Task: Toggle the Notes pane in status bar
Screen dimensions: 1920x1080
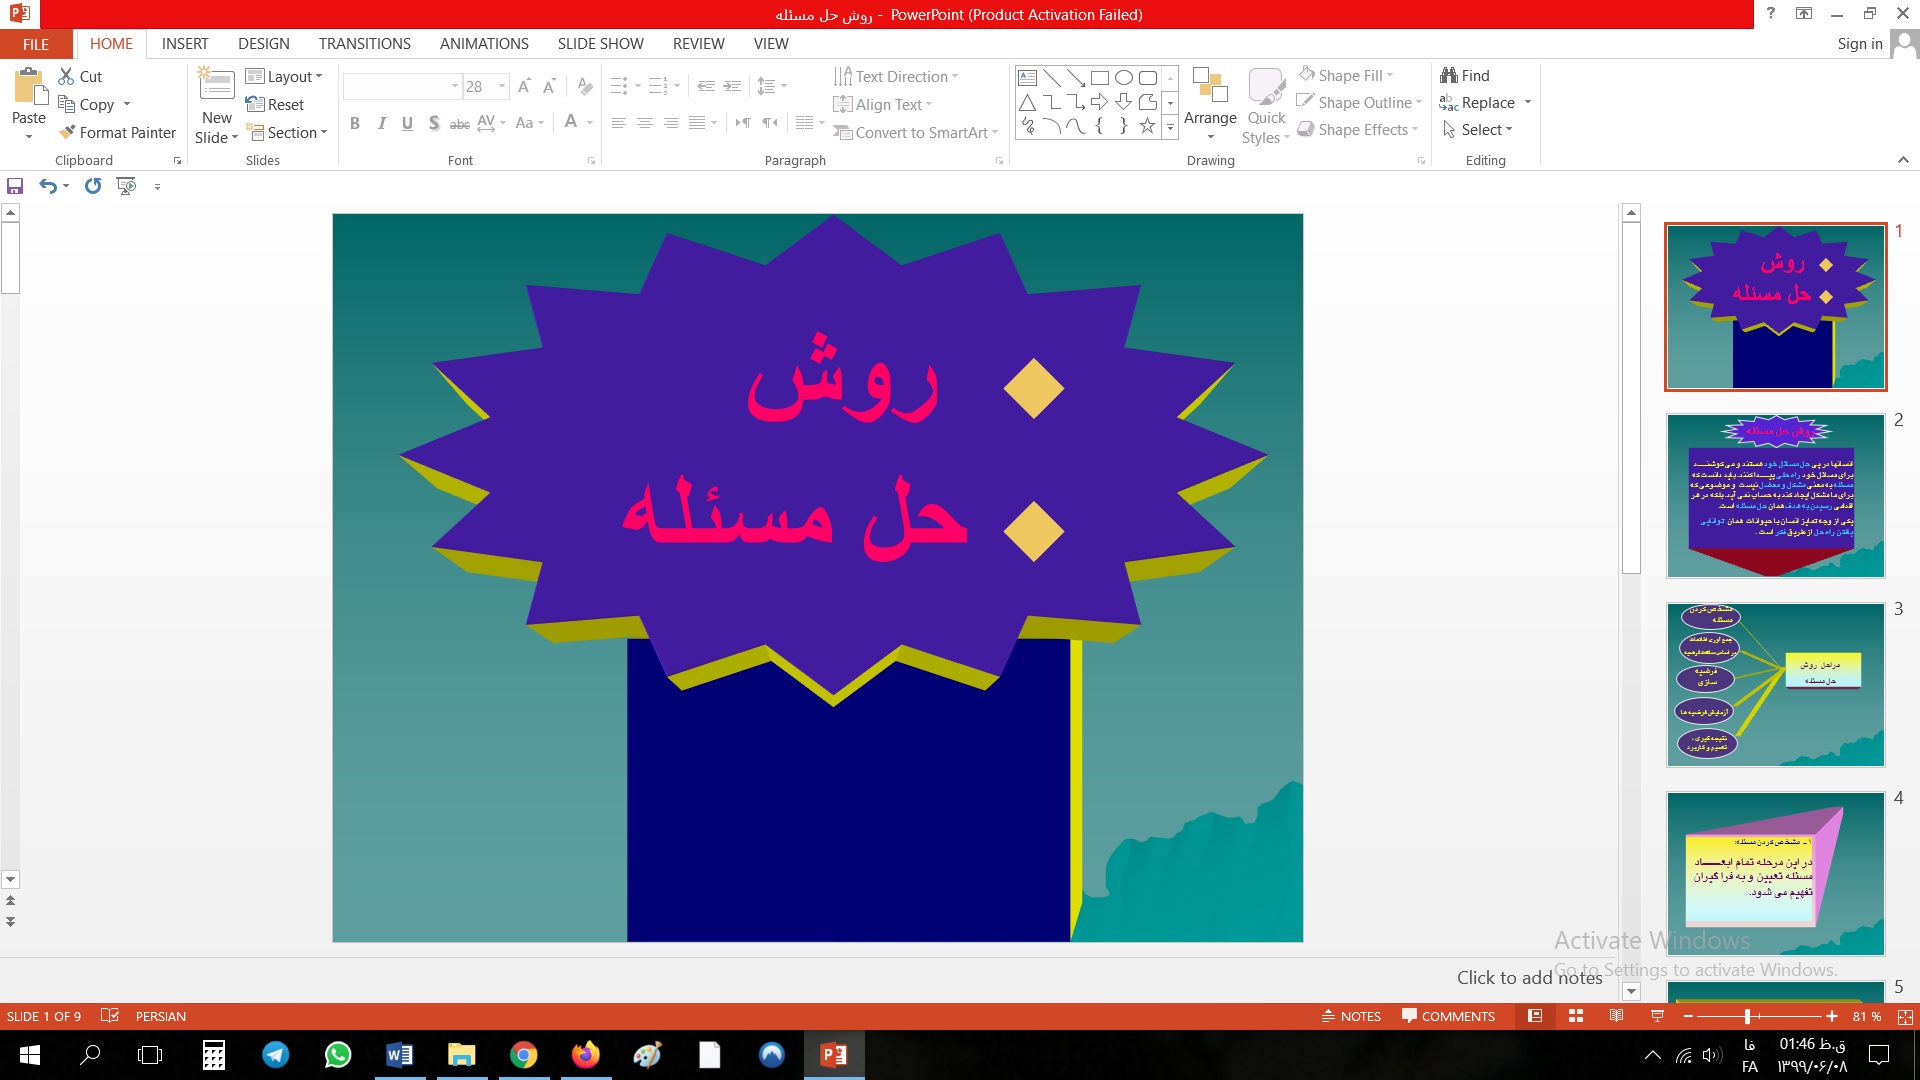Action: click(1351, 1016)
